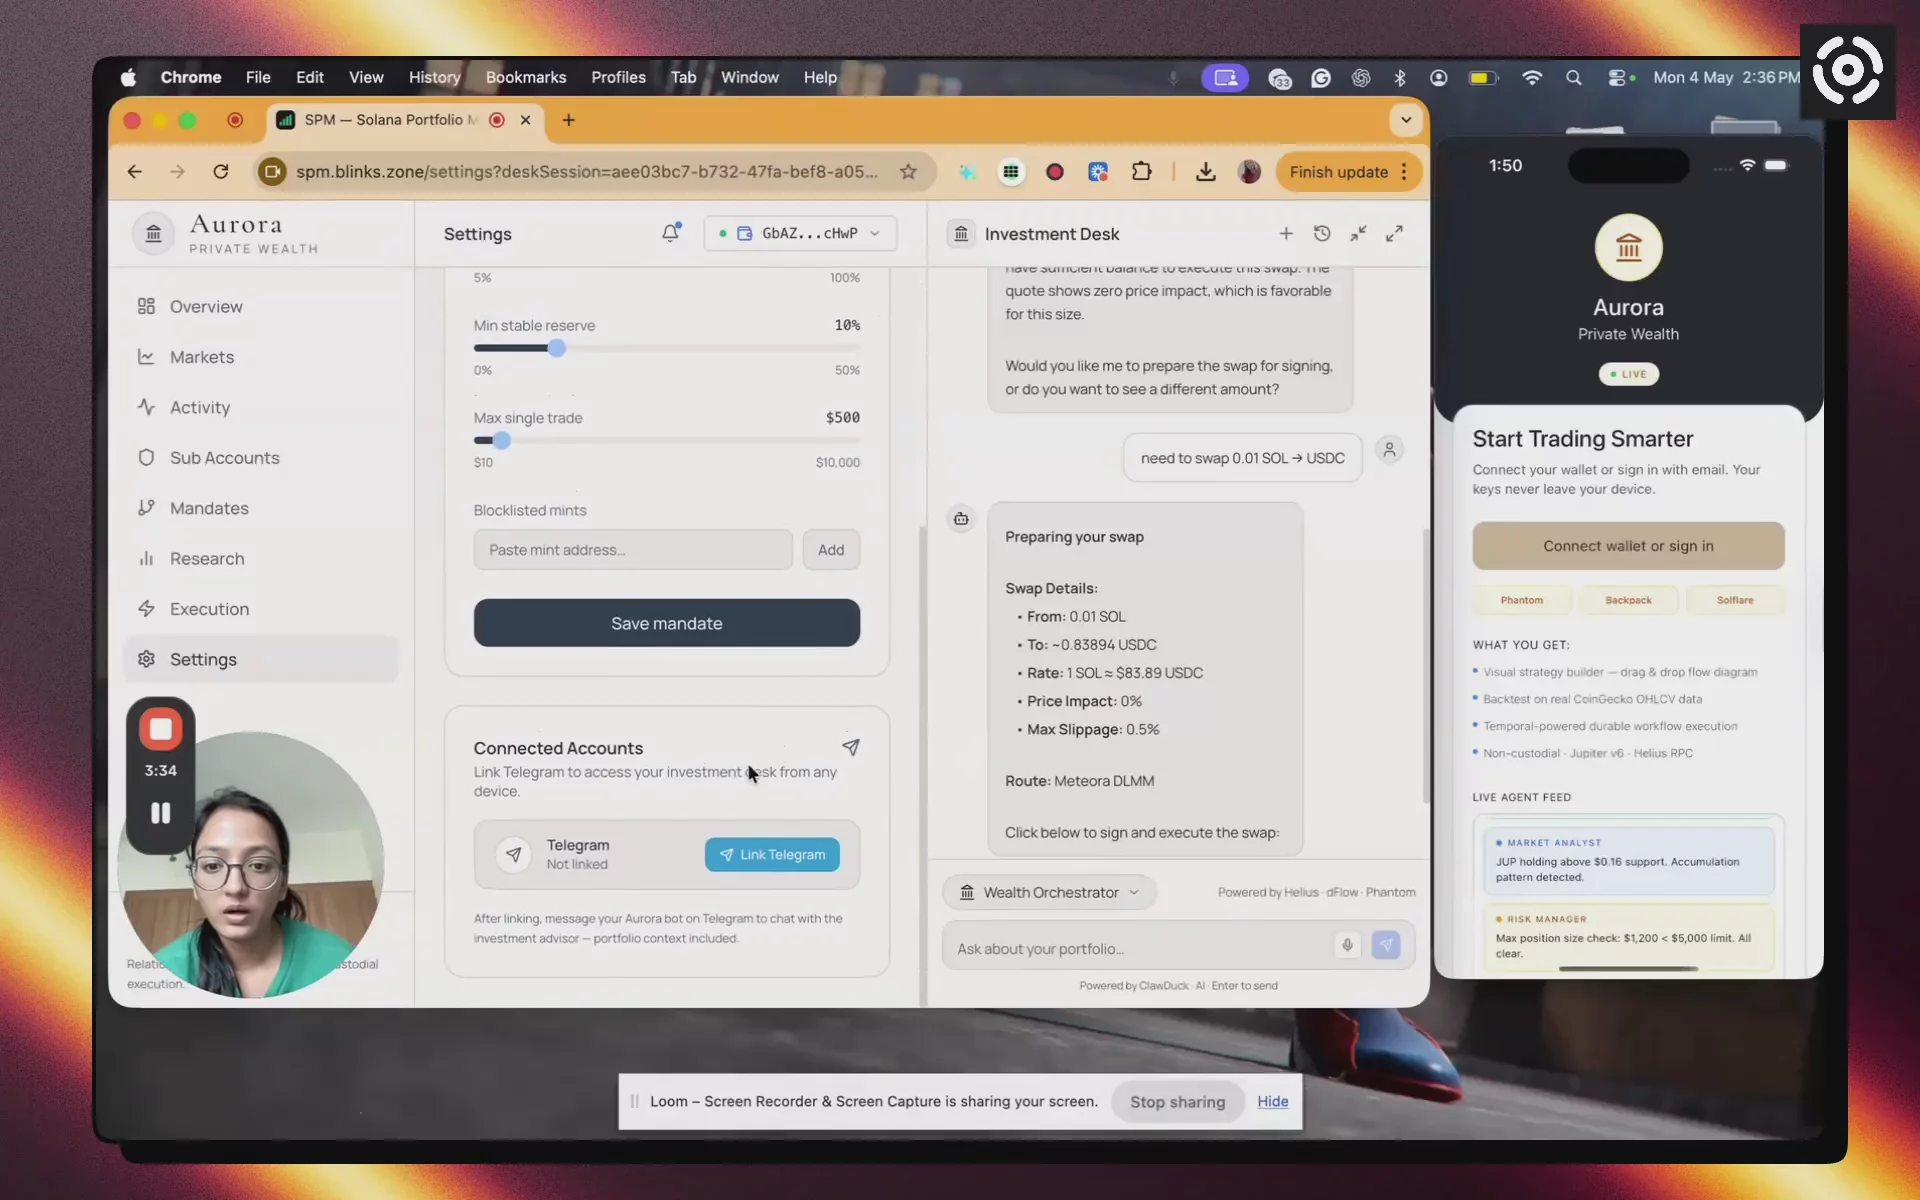Close the SPM Solana Portfolio tab
Viewport: 1920px width, 1200px height.
525,120
